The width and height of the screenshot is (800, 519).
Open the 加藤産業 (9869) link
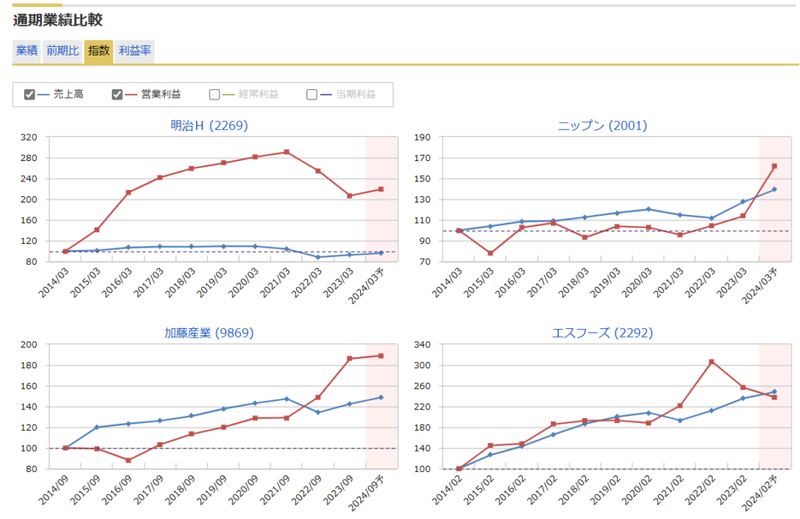tap(209, 333)
